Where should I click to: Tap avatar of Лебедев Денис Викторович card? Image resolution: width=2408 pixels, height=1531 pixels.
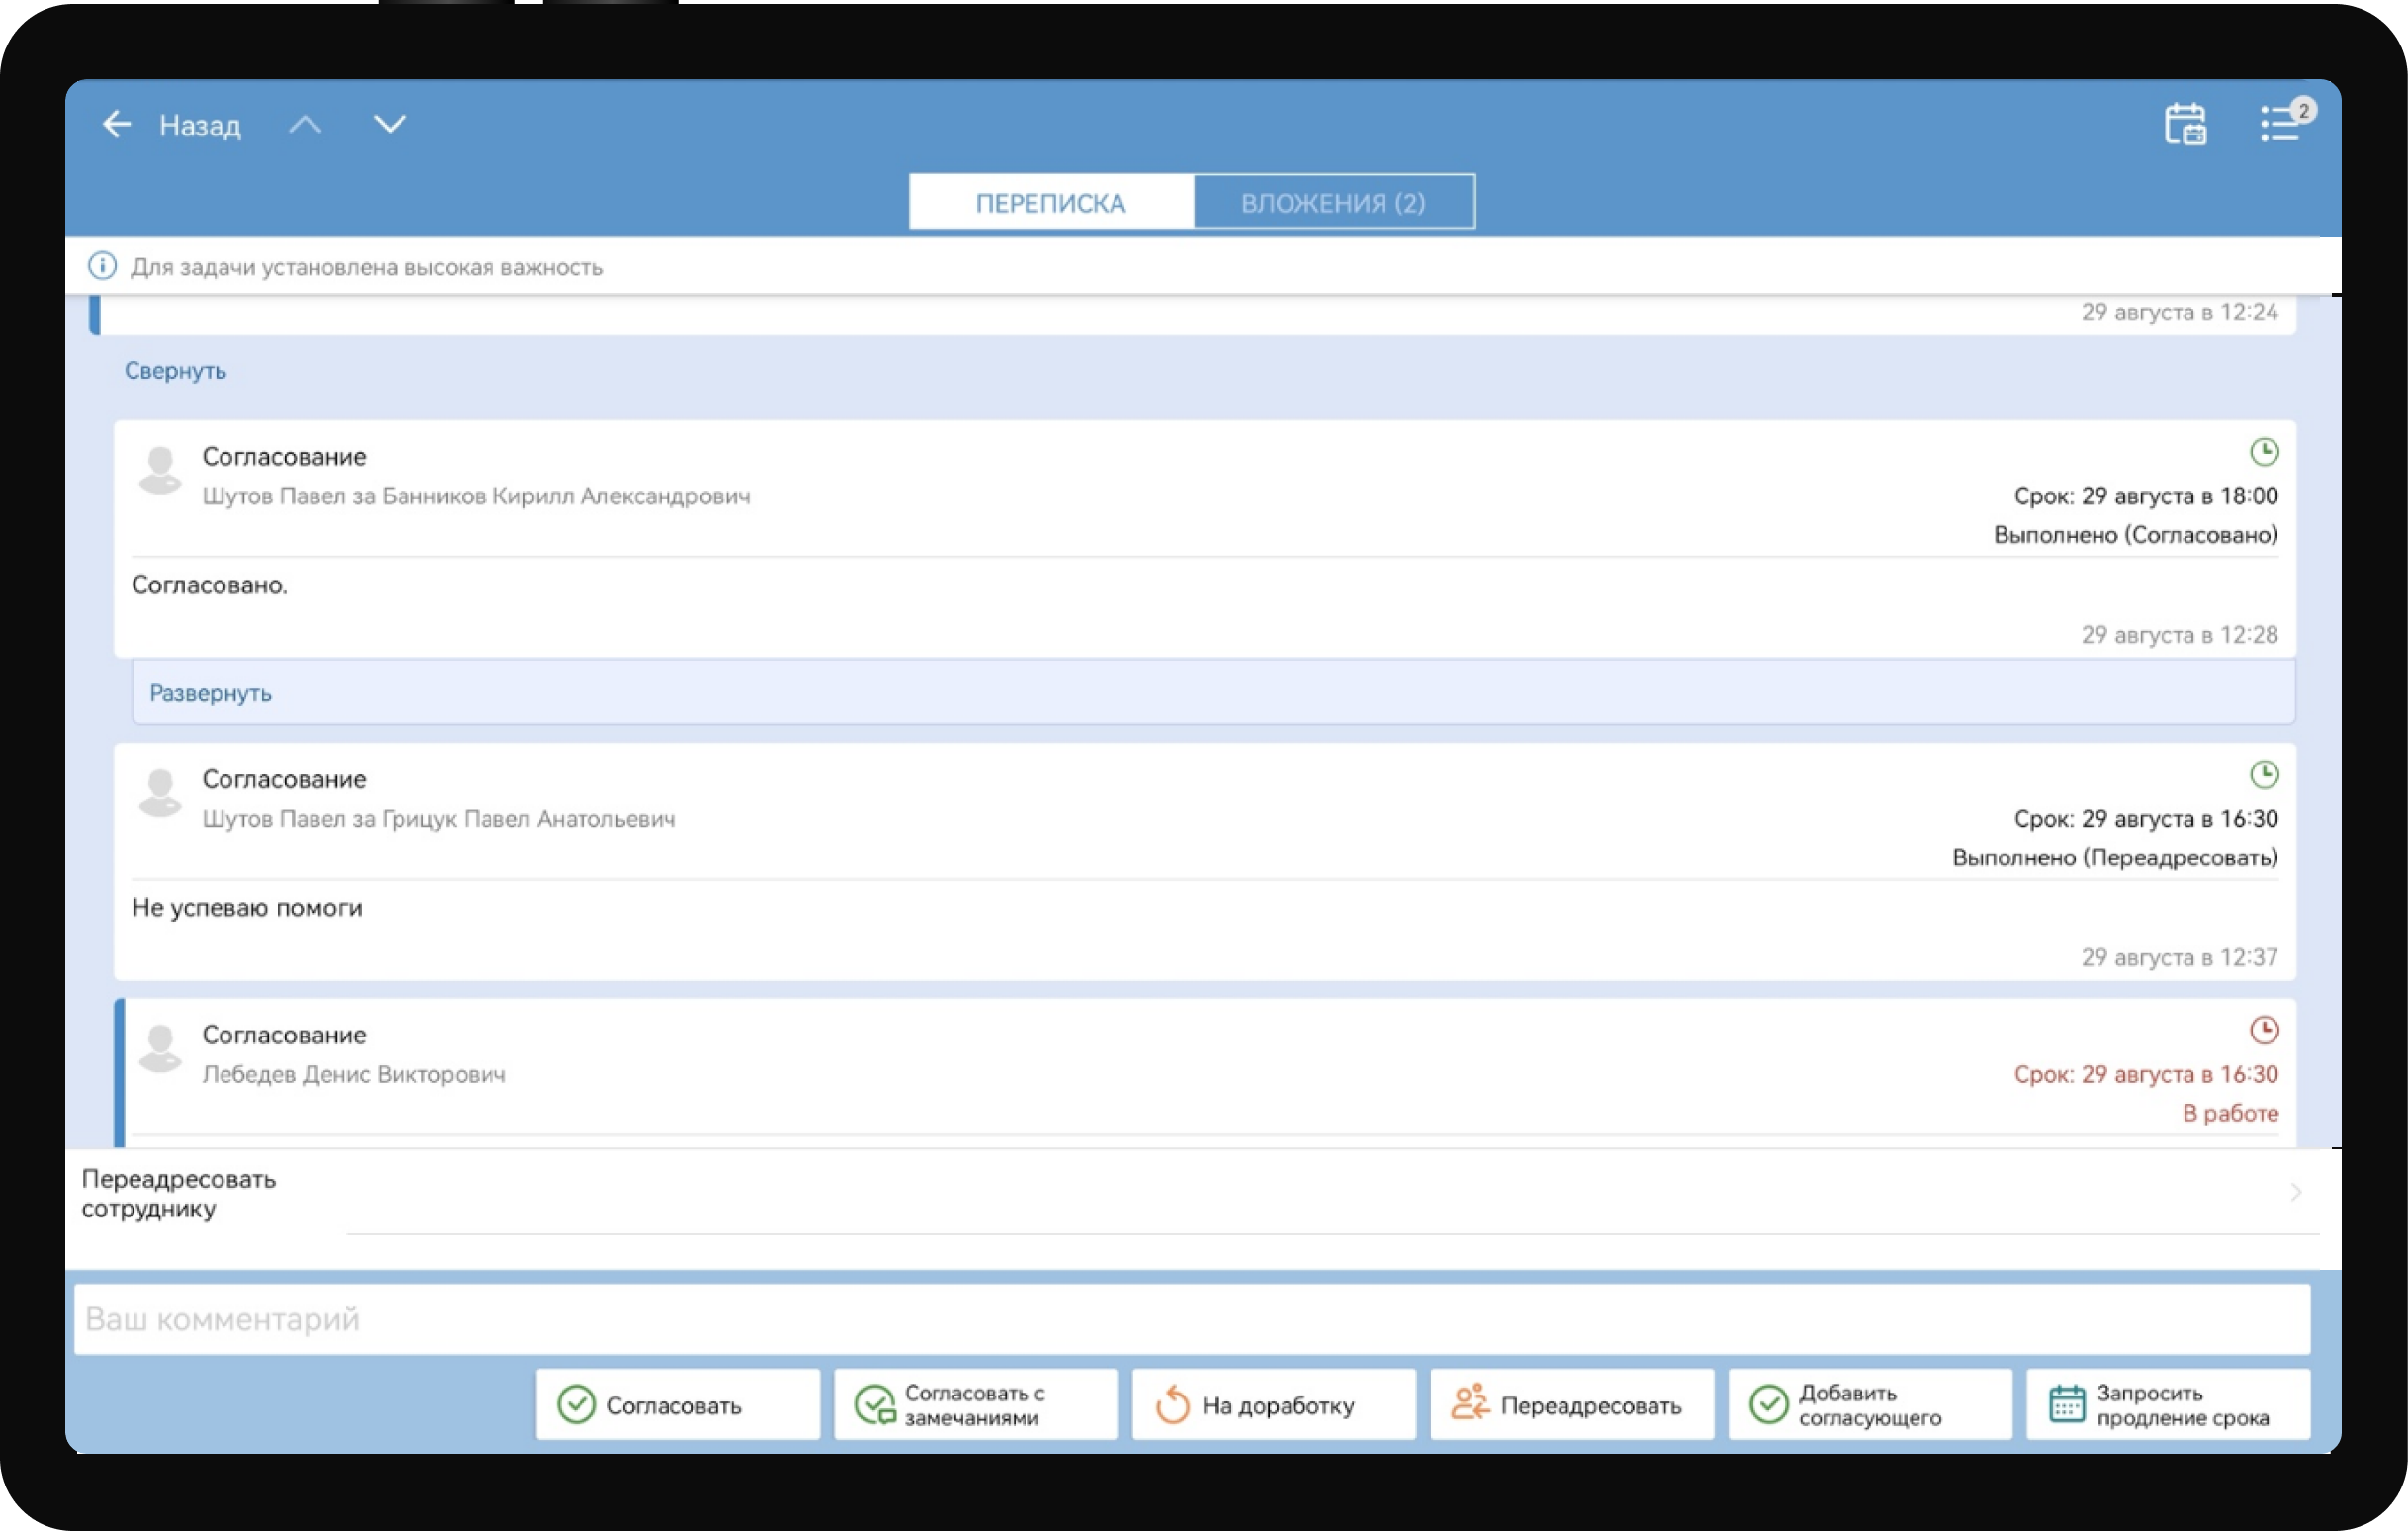tap(160, 1048)
